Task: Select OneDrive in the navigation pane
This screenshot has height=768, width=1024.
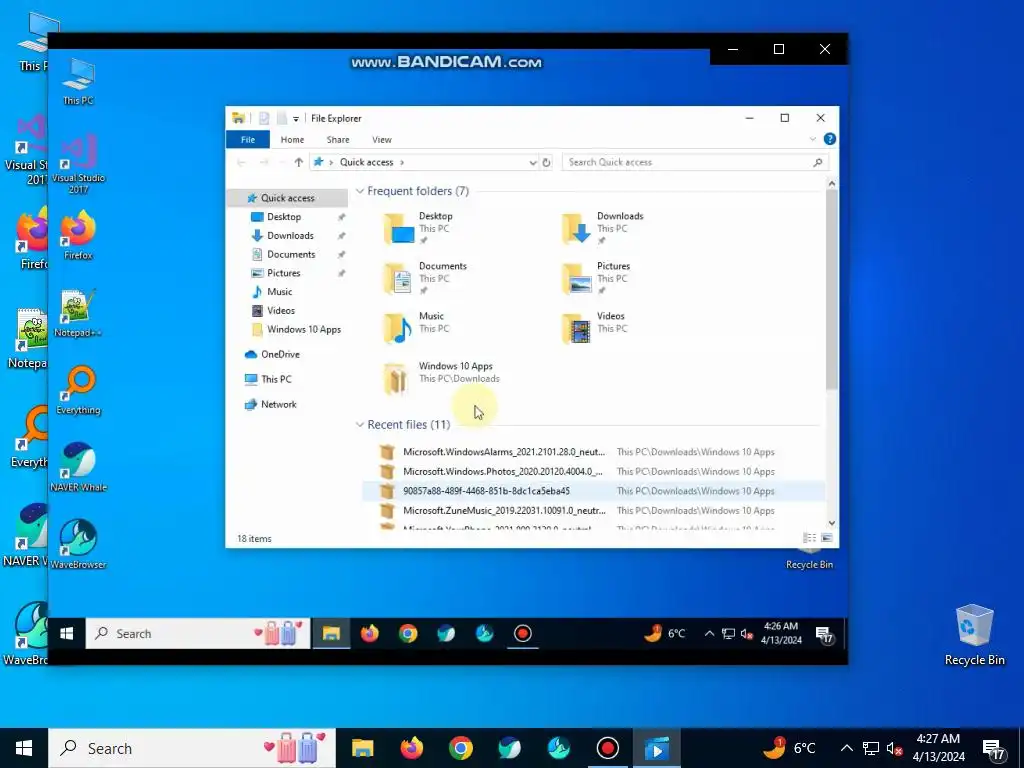Action: point(280,355)
